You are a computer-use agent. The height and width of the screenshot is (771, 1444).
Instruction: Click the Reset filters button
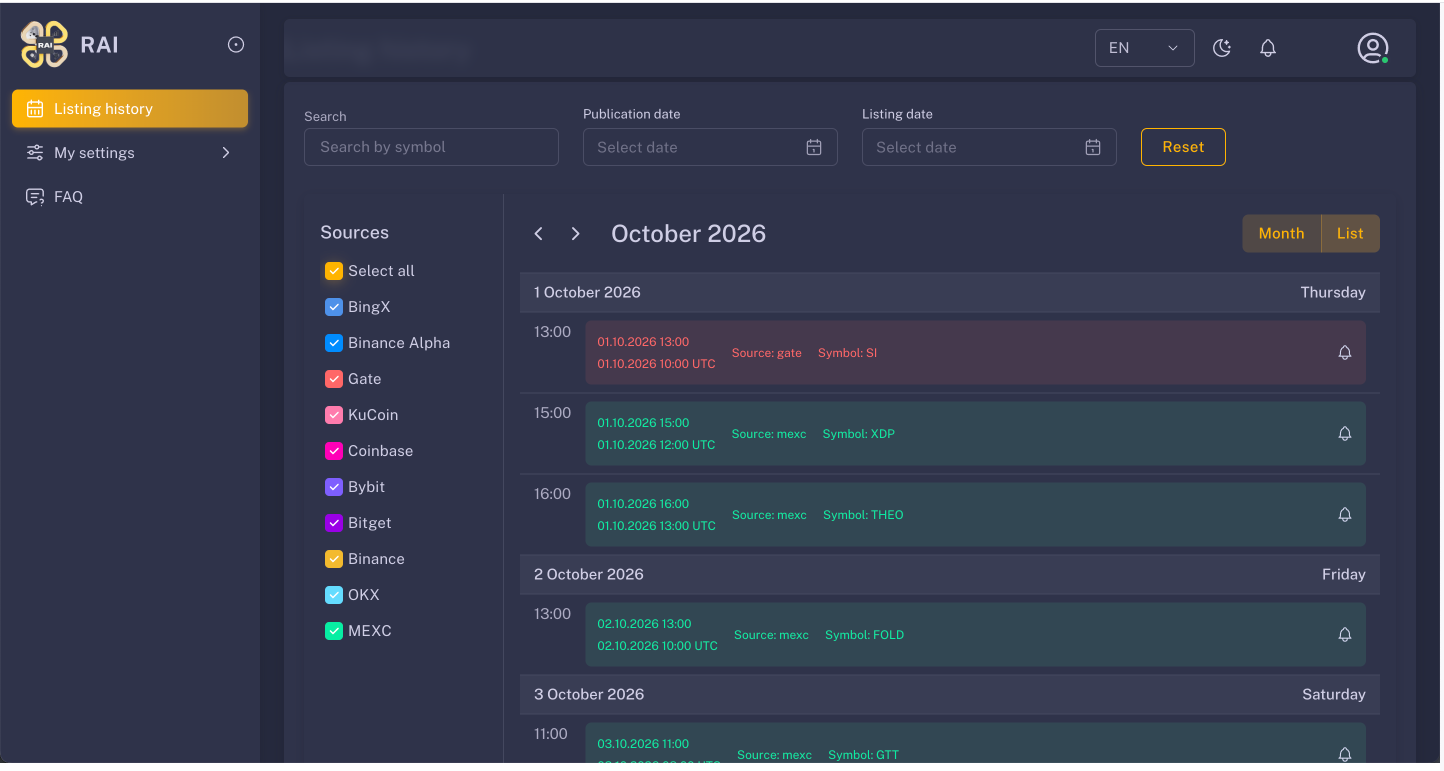coord(1183,147)
